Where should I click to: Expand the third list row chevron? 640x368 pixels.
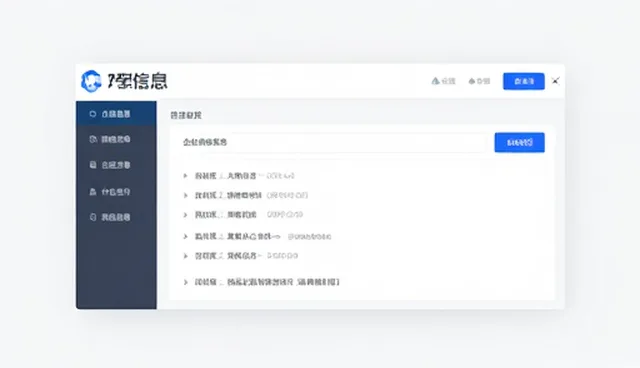pyautogui.click(x=185, y=215)
